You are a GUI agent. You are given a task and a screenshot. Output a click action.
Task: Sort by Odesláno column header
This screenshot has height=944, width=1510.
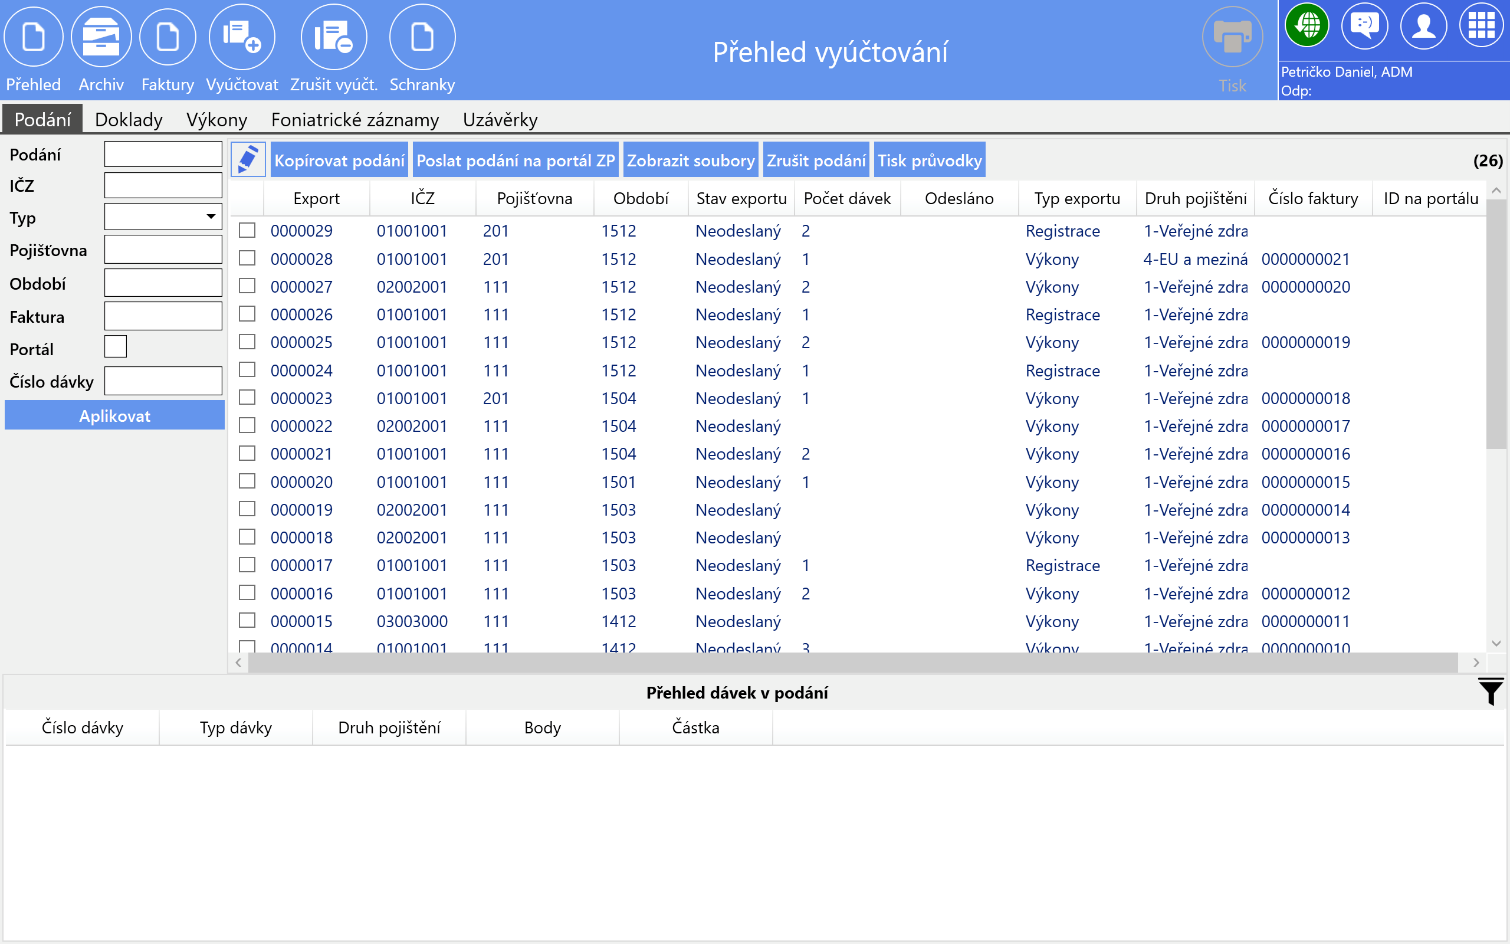959,198
